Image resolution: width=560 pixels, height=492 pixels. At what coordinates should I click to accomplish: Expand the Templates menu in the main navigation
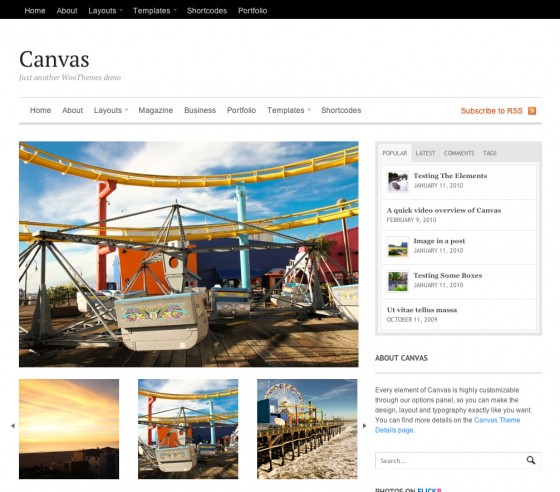point(289,110)
